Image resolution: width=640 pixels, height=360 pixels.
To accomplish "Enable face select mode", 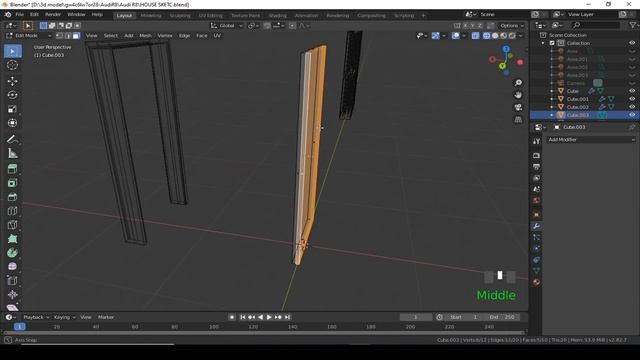I will [76, 36].
